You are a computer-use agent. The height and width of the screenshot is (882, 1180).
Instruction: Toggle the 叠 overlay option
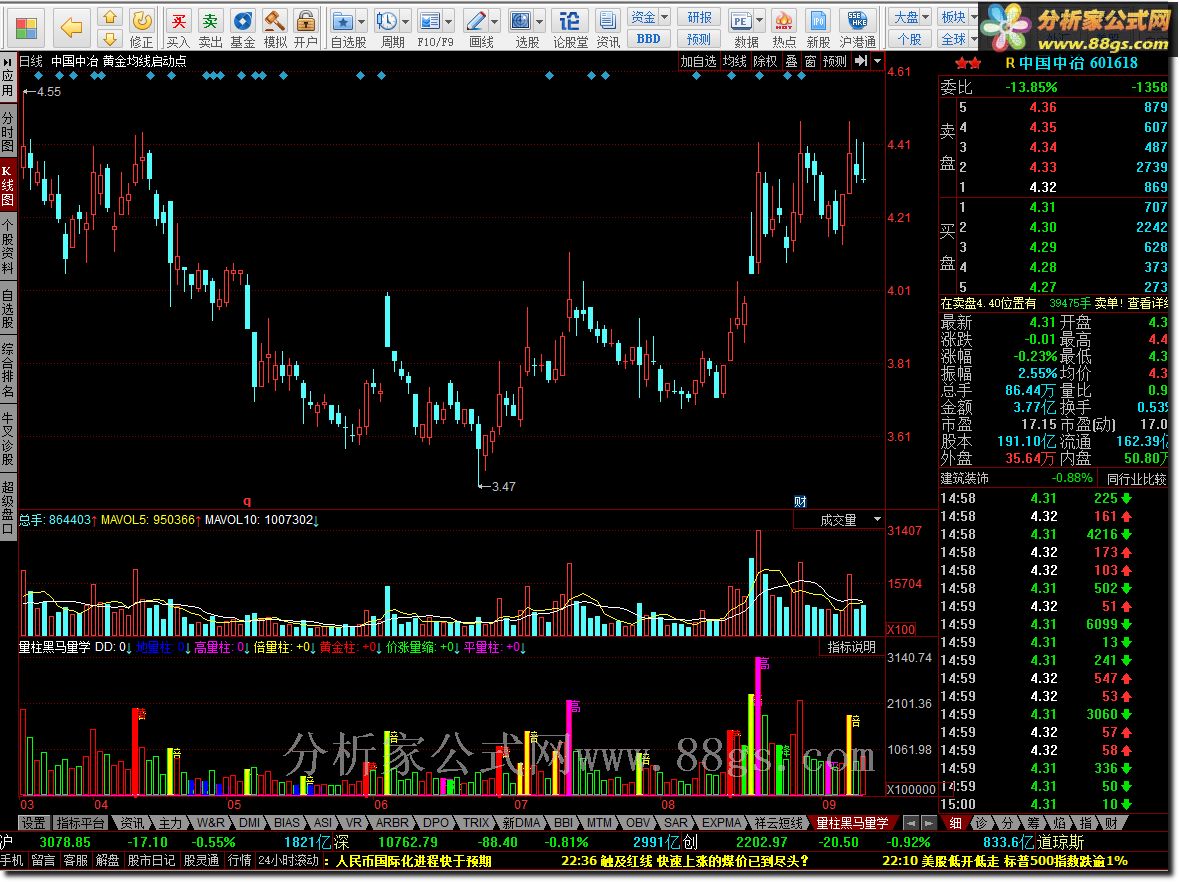pos(792,61)
